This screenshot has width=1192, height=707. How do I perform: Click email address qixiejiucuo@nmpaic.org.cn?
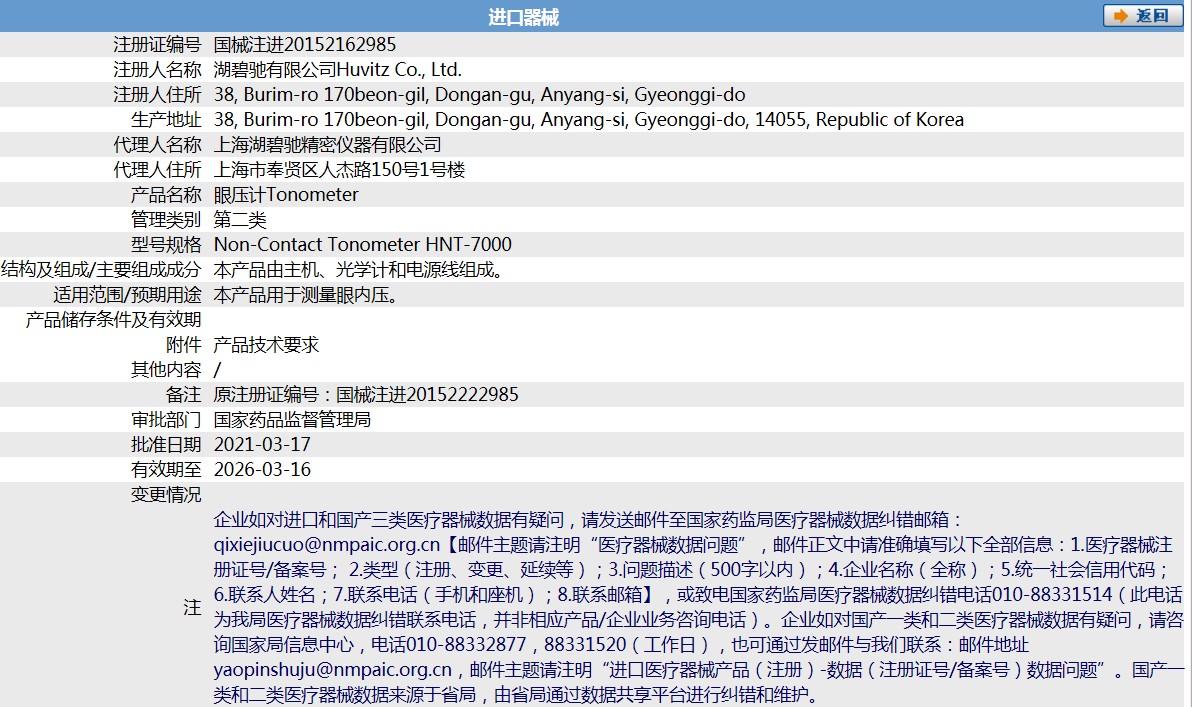click(x=327, y=545)
